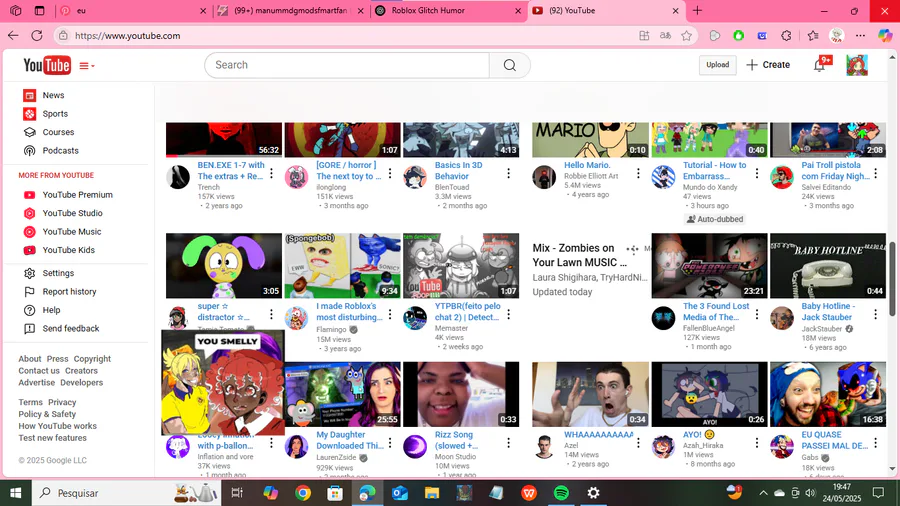Open Spotify from the taskbar
Image resolution: width=900 pixels, height=506 pixels.
(x=561, y=493)
